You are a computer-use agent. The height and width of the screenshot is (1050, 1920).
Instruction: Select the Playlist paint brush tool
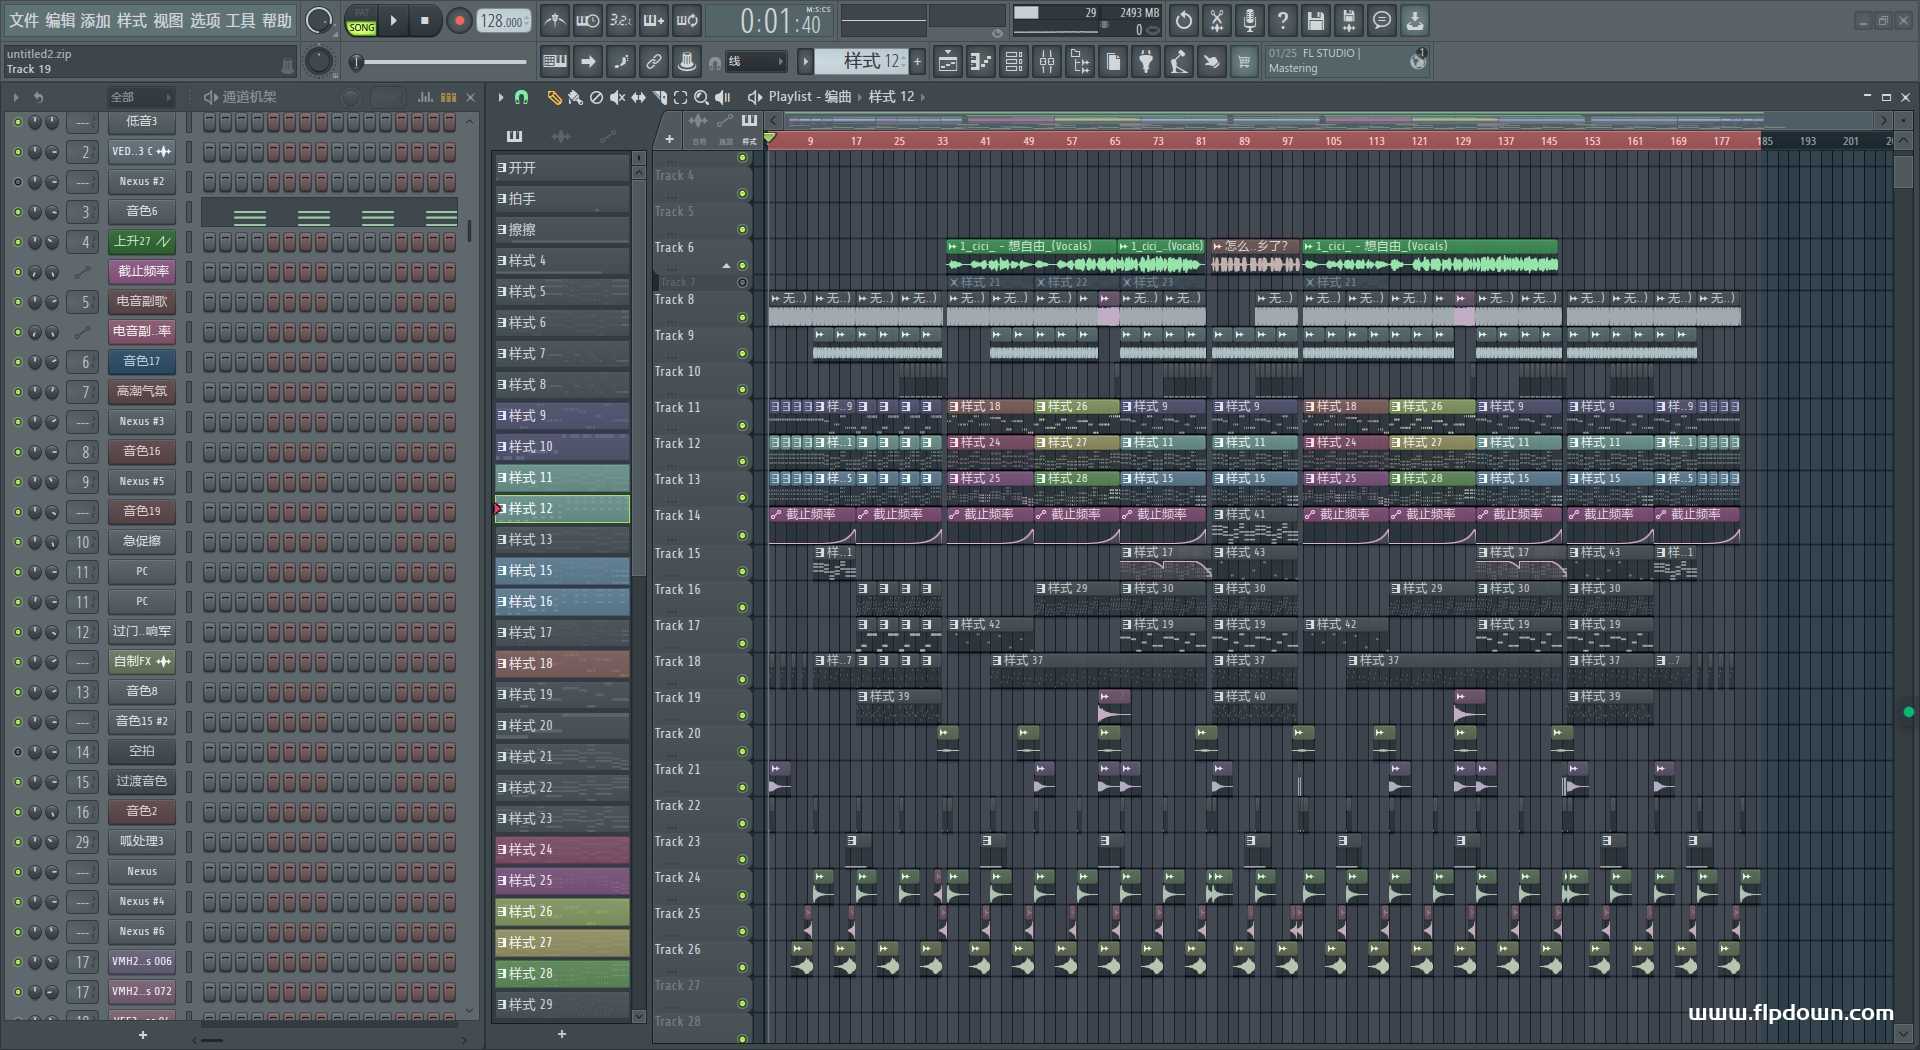pos(575,97)
